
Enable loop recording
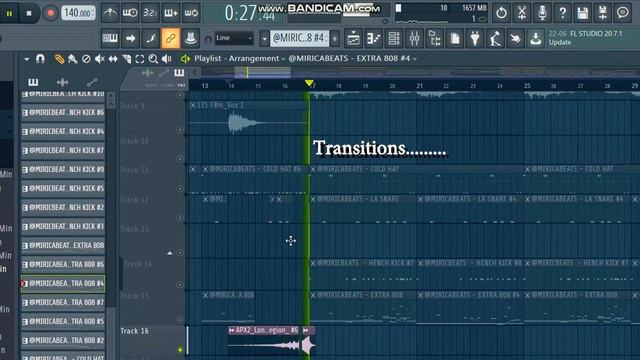click(x=191, y=13)
